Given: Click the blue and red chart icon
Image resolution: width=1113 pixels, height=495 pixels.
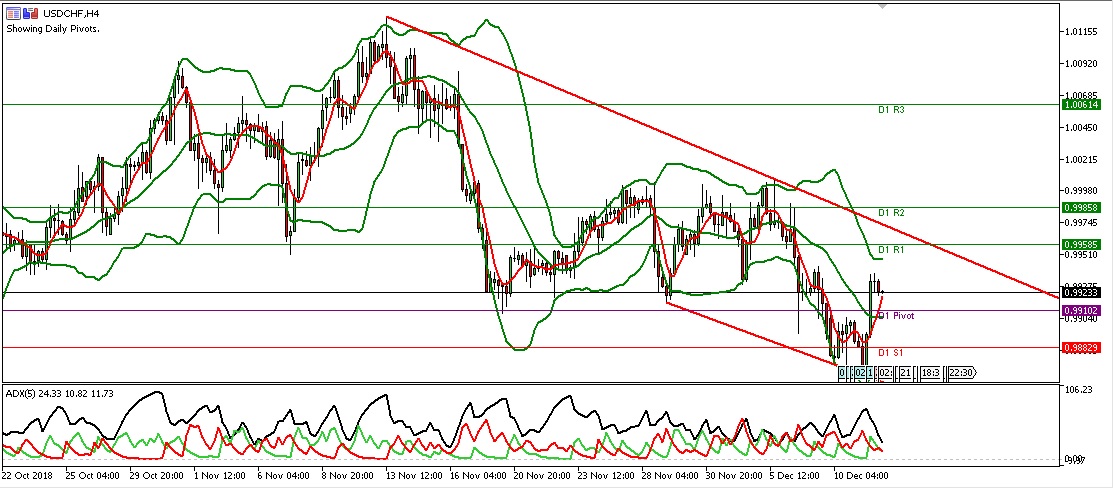Looking at the screenshot, I should (28, 13).
